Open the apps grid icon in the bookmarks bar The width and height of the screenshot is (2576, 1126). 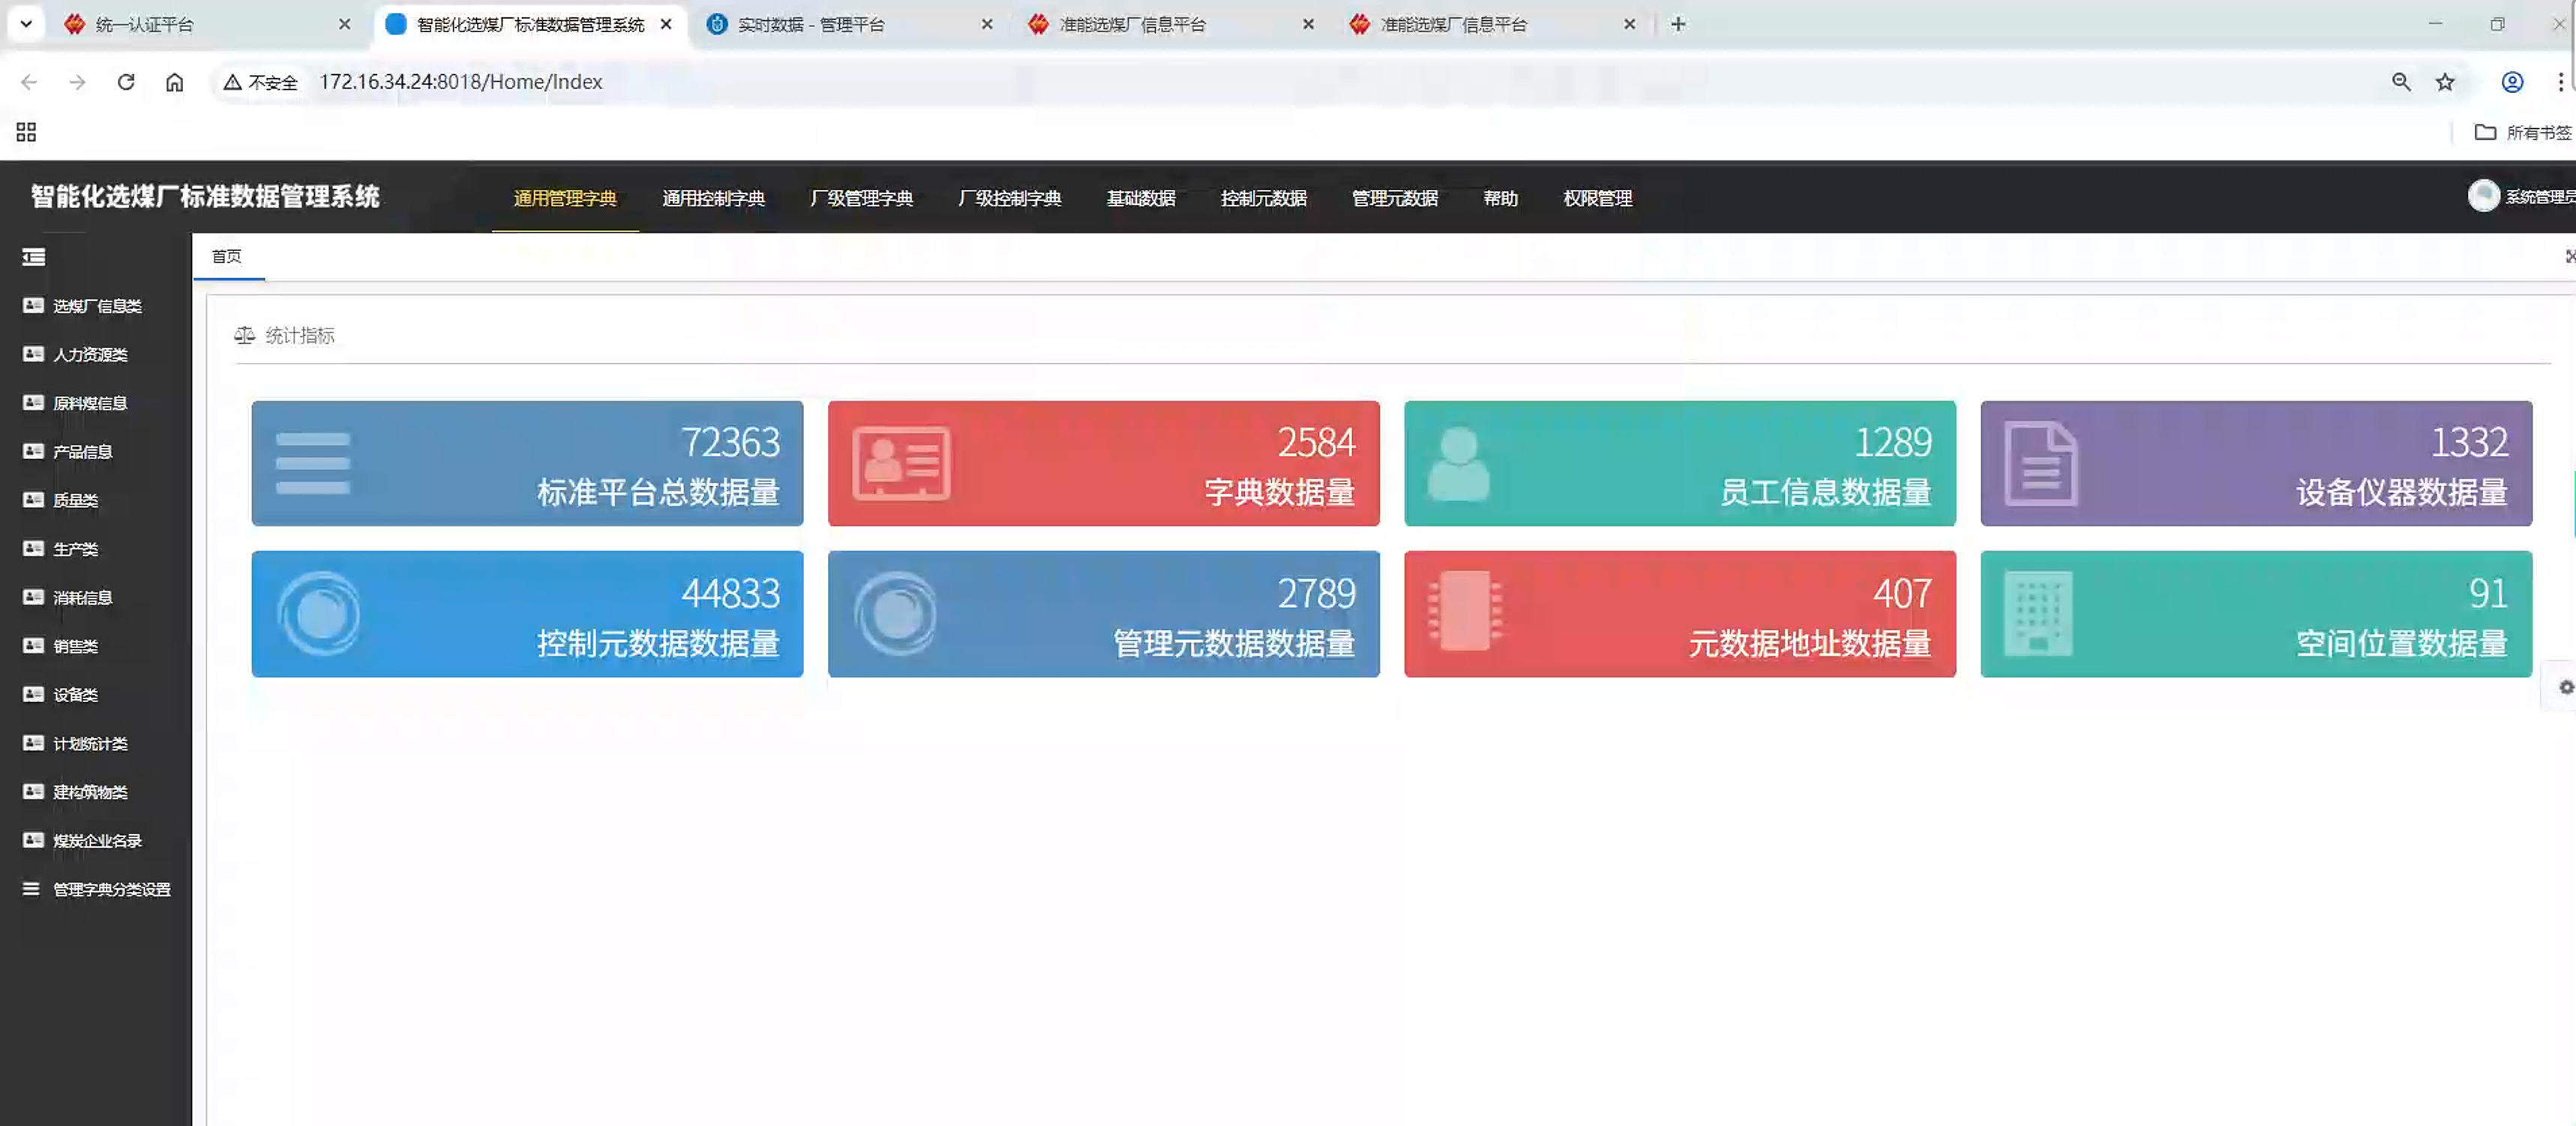coord(26,132)
